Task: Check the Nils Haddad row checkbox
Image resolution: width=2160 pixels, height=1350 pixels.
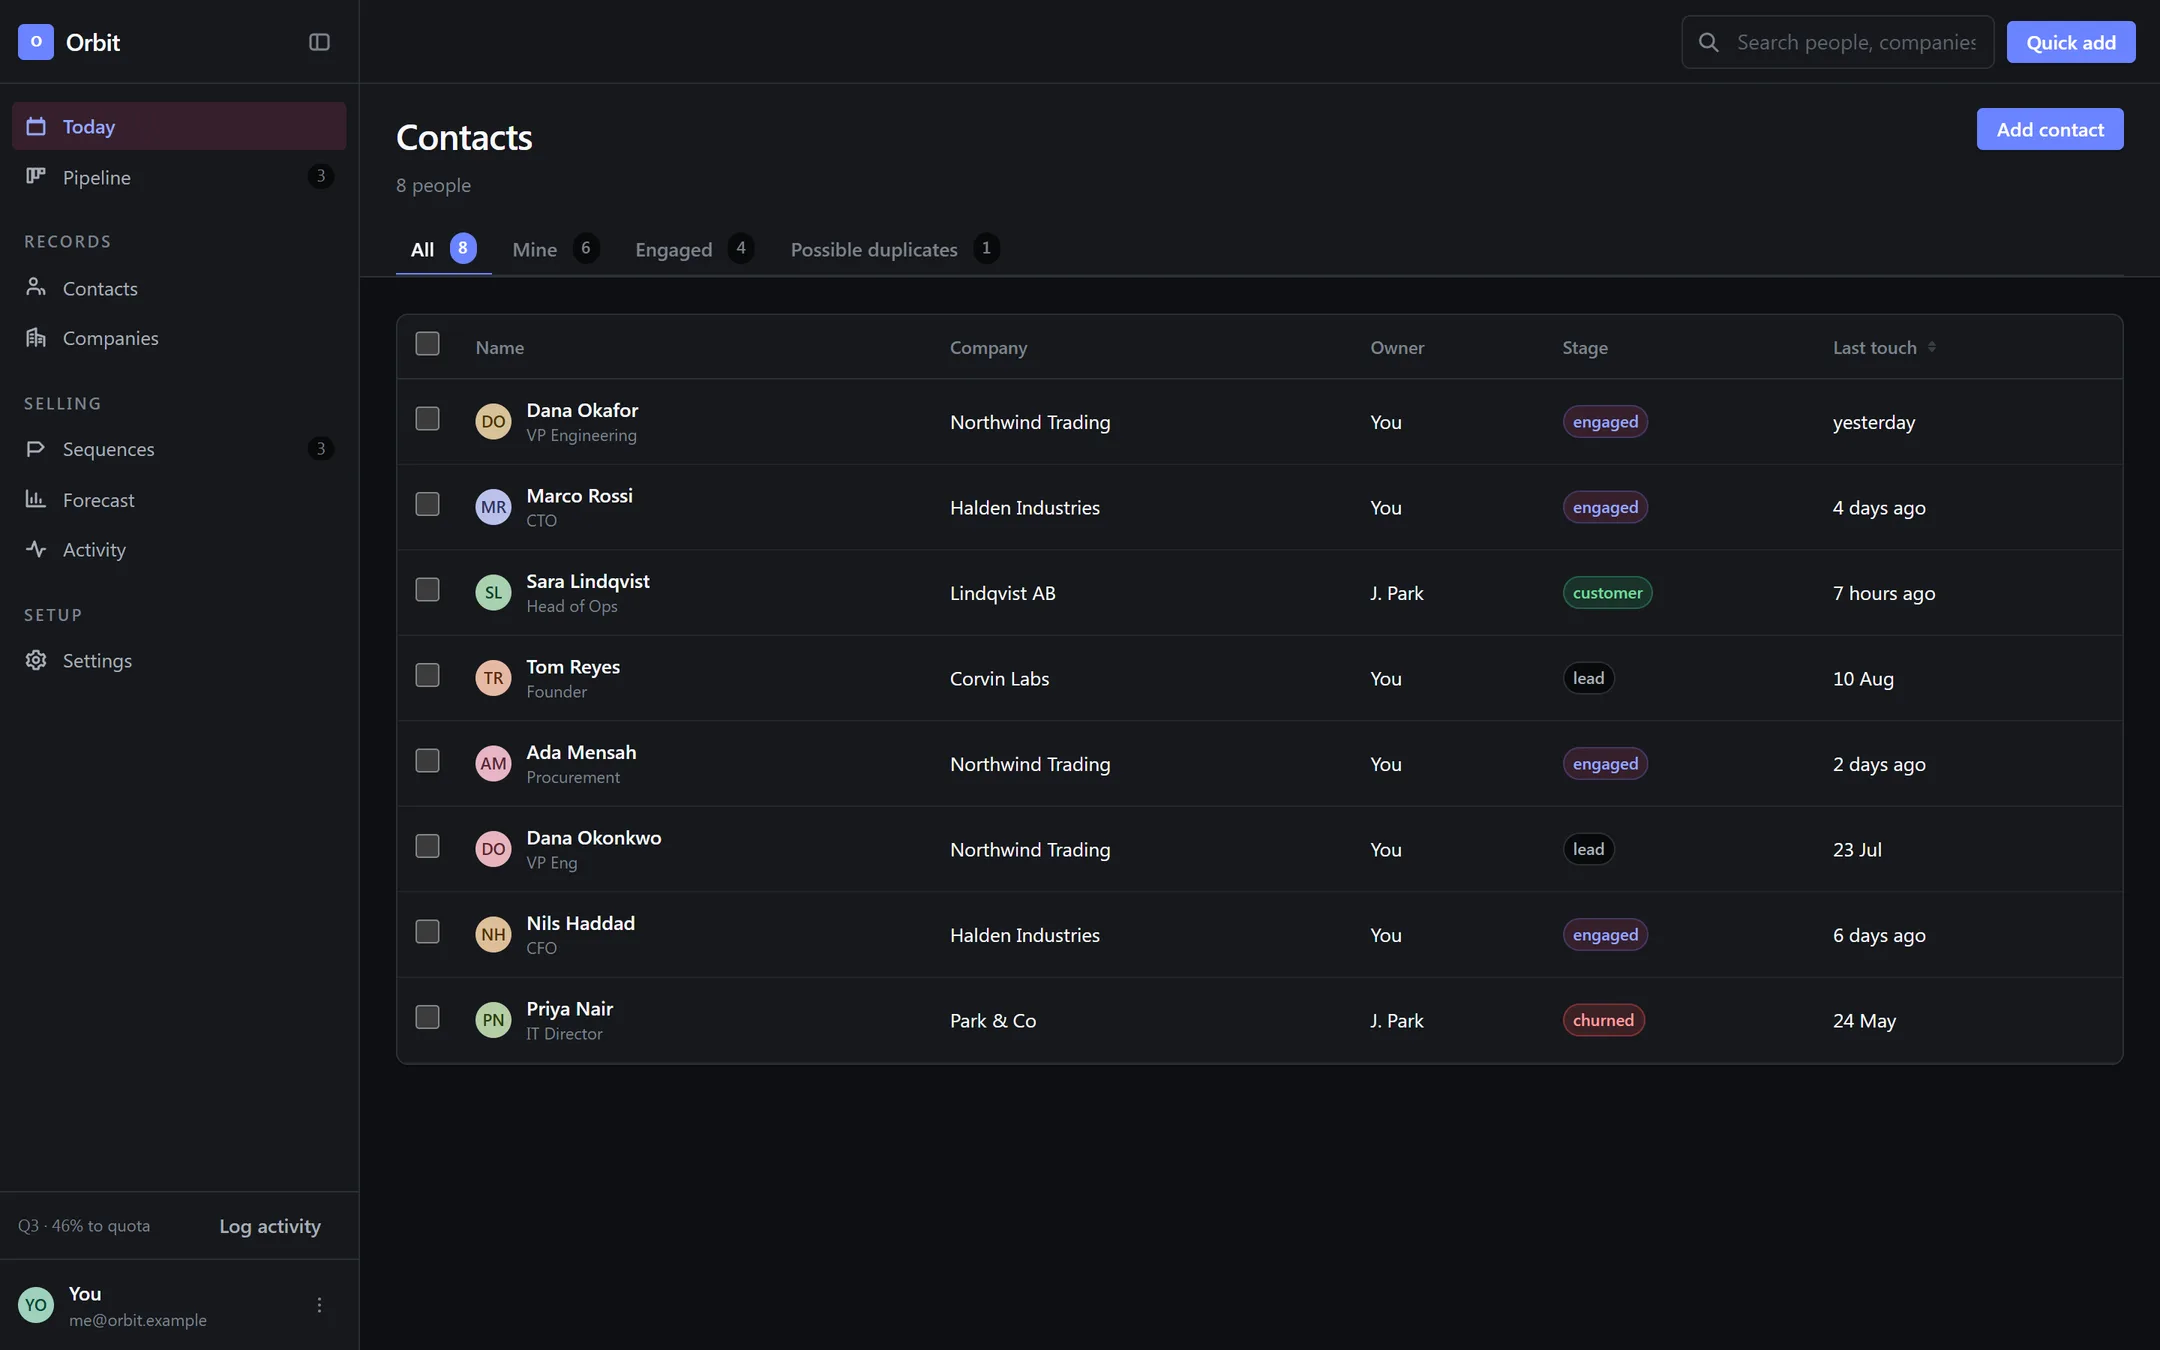Action: (x=427, y=932)
